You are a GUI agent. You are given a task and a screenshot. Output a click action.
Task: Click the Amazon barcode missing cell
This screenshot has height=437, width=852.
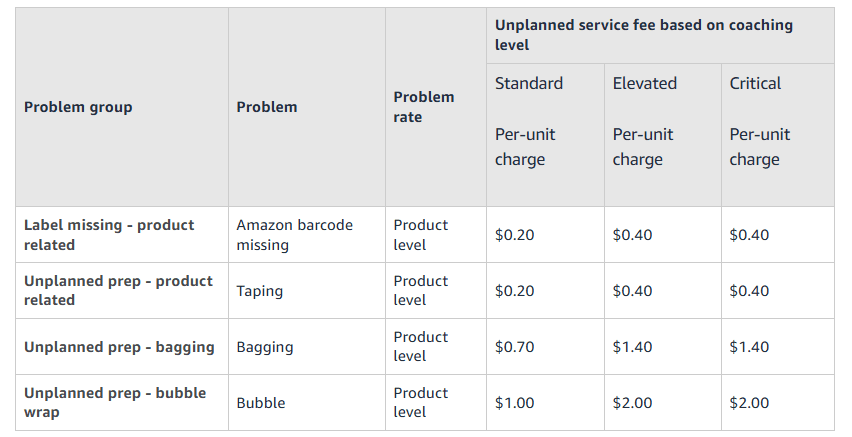295,235
